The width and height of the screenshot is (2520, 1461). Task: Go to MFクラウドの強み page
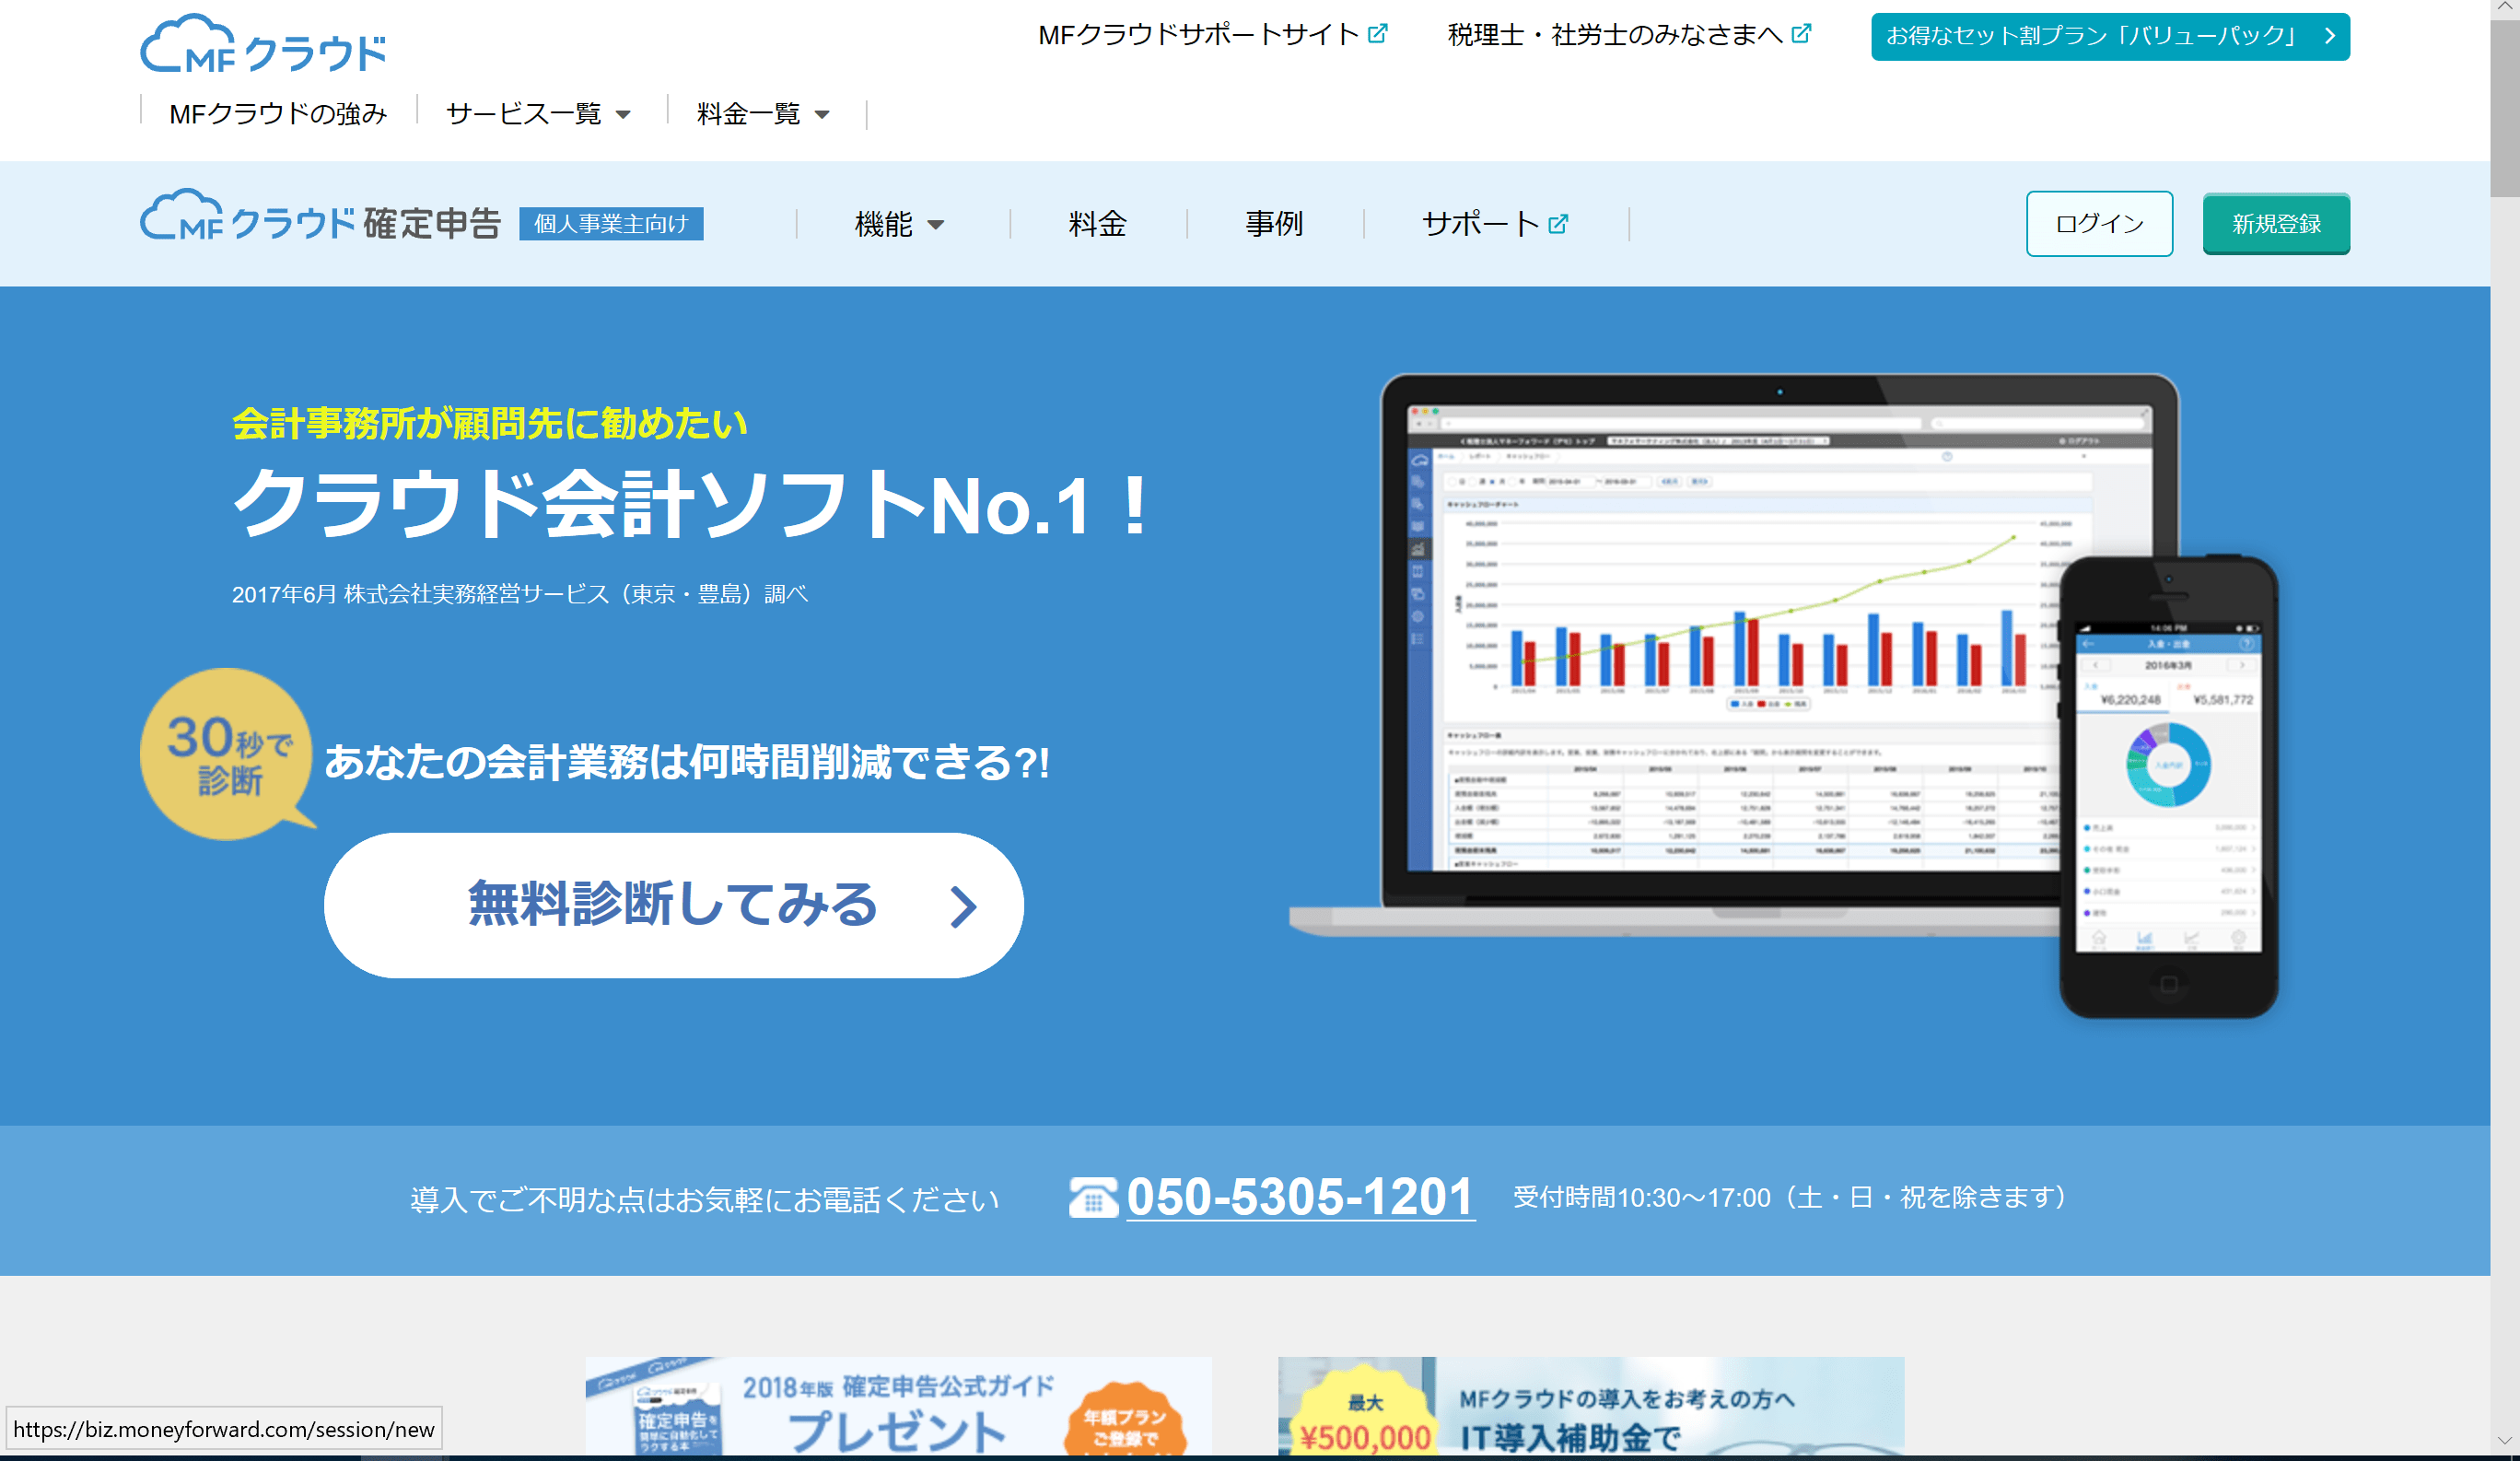pyautogui.click(x=278, y=114)
